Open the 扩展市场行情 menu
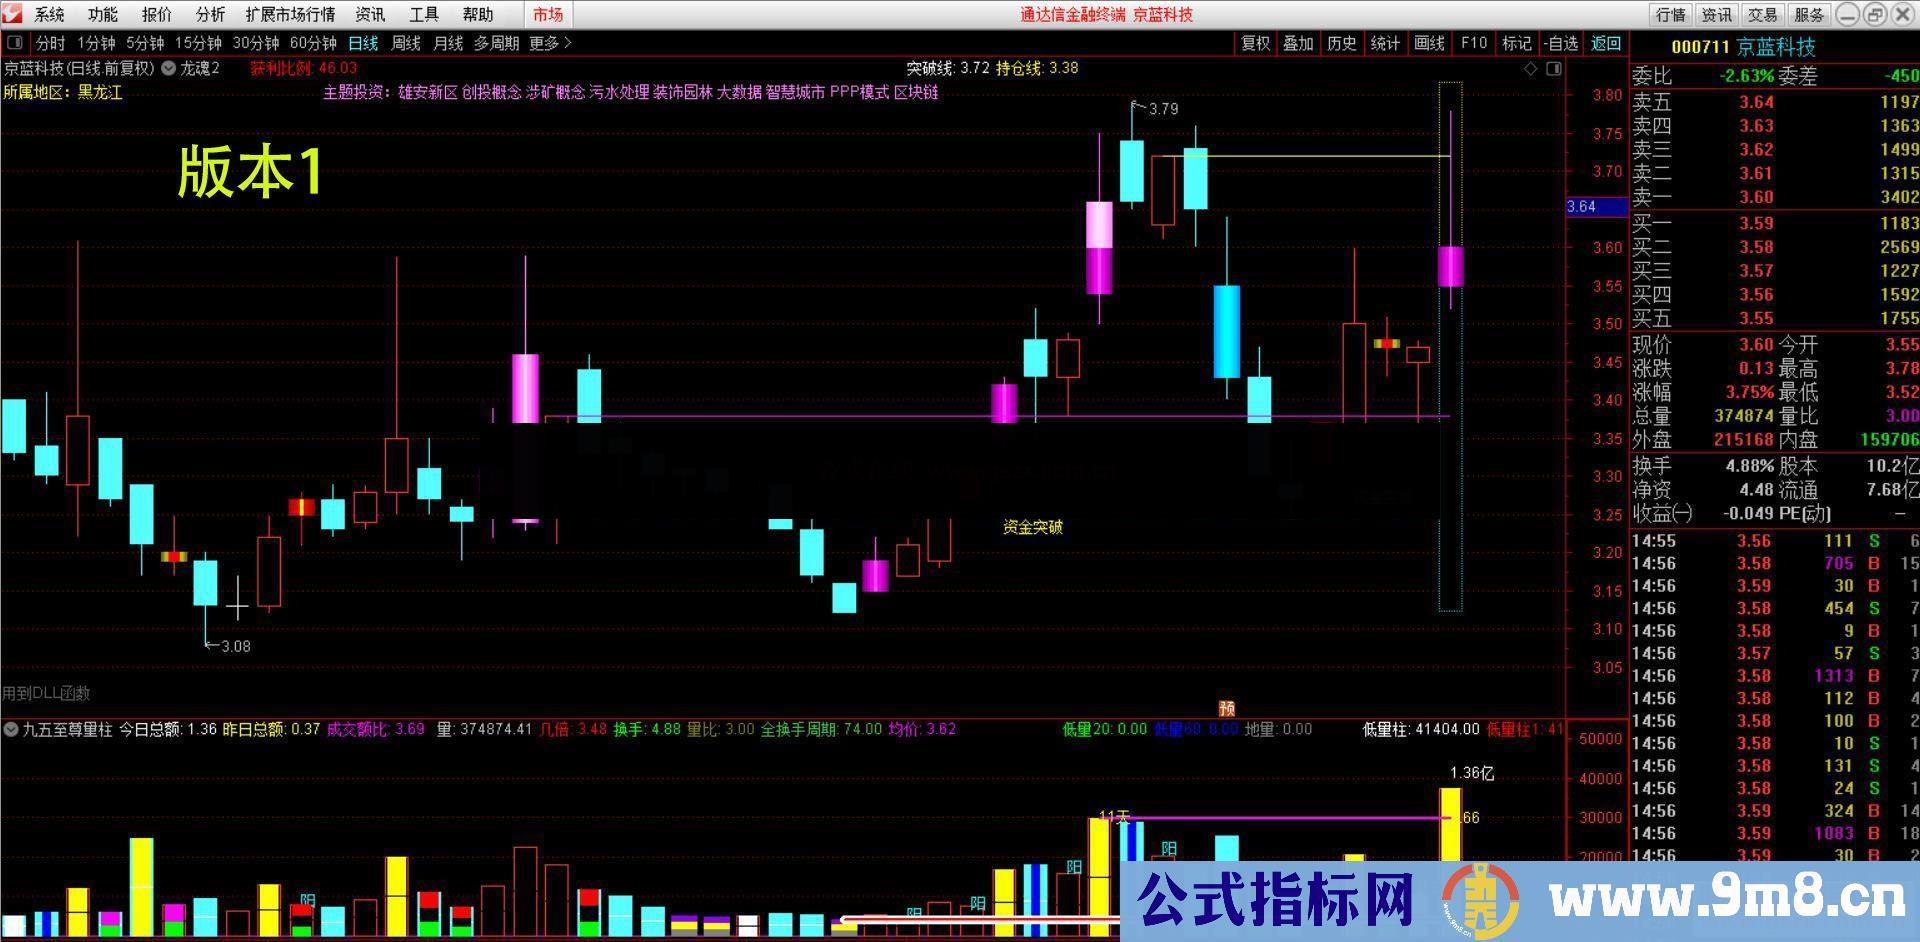Screen dimensions: 1920x942 coord(290,14)
